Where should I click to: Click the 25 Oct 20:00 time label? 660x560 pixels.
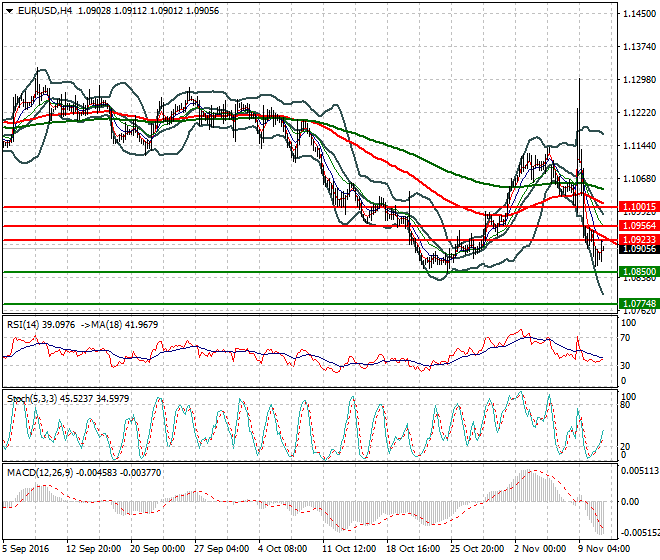pyautogui.click(x=477, y=549)
